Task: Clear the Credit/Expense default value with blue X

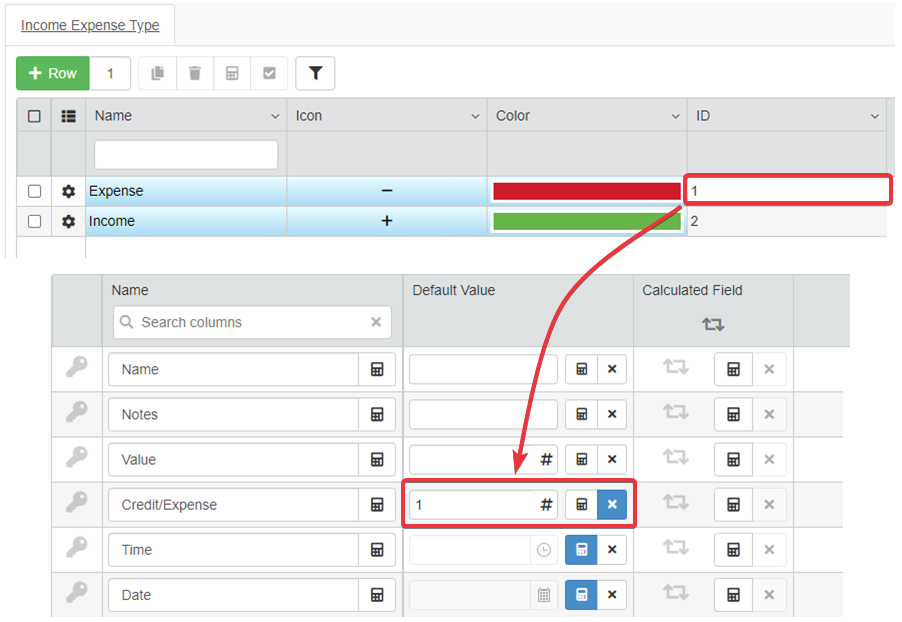Action: (x=612, y=505)
